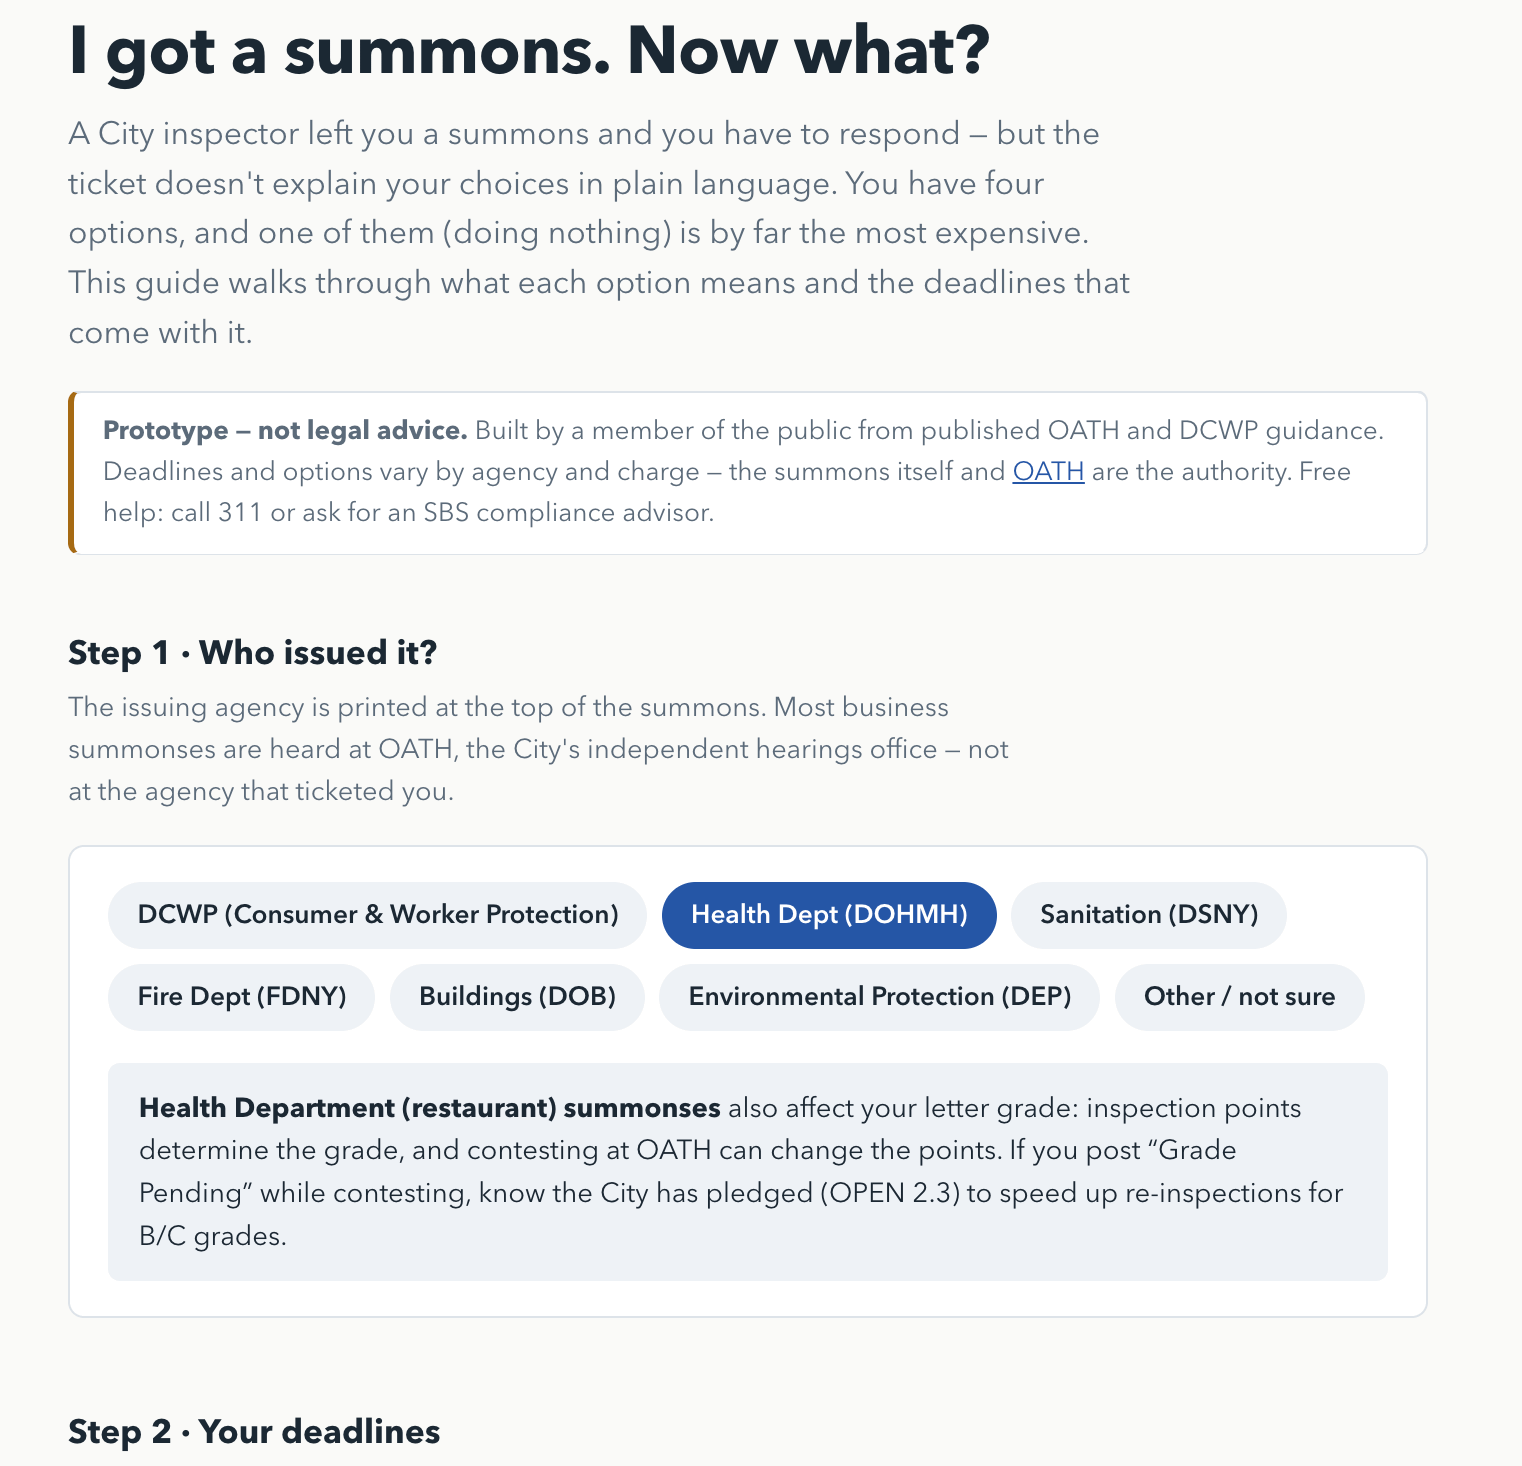Select the Other / not sure option
This screenshot has width=1522, height=1466.
[1239, 997]
